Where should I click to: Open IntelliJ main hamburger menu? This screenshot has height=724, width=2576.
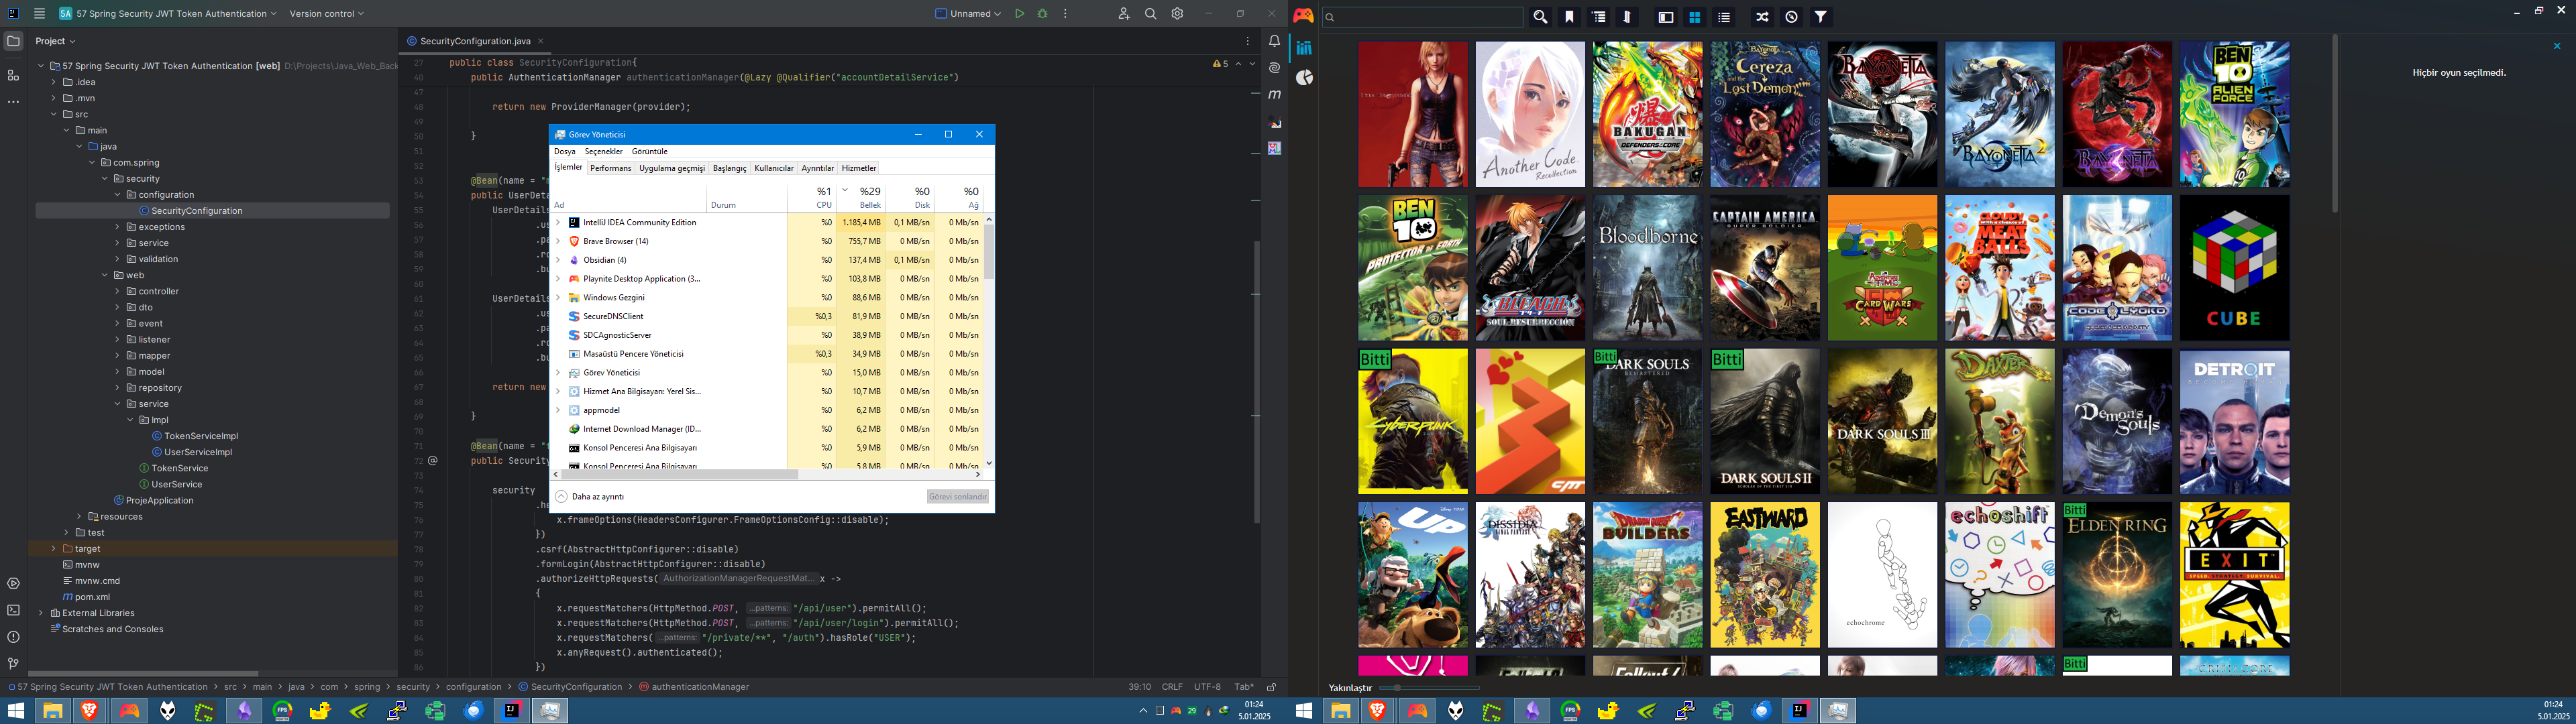pyautogui.click(x=39, y=14)
